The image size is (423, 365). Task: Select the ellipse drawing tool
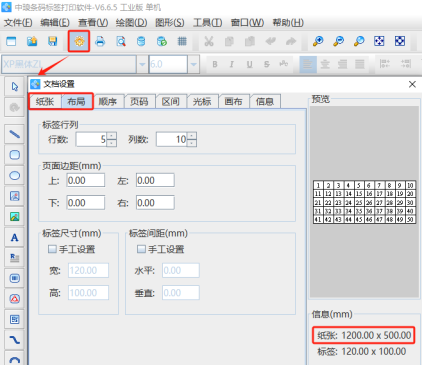coord(14,175)
